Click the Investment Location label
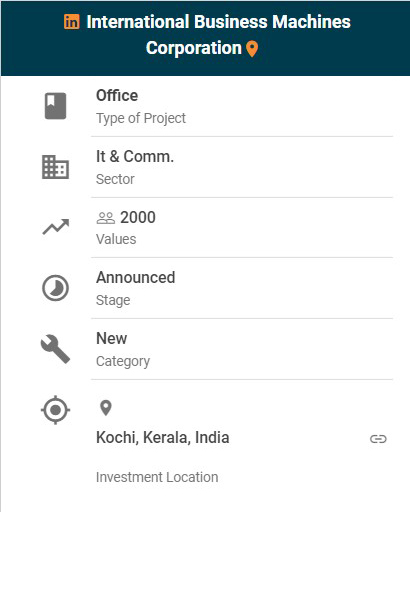410x591 pixels. click(157, 477)
